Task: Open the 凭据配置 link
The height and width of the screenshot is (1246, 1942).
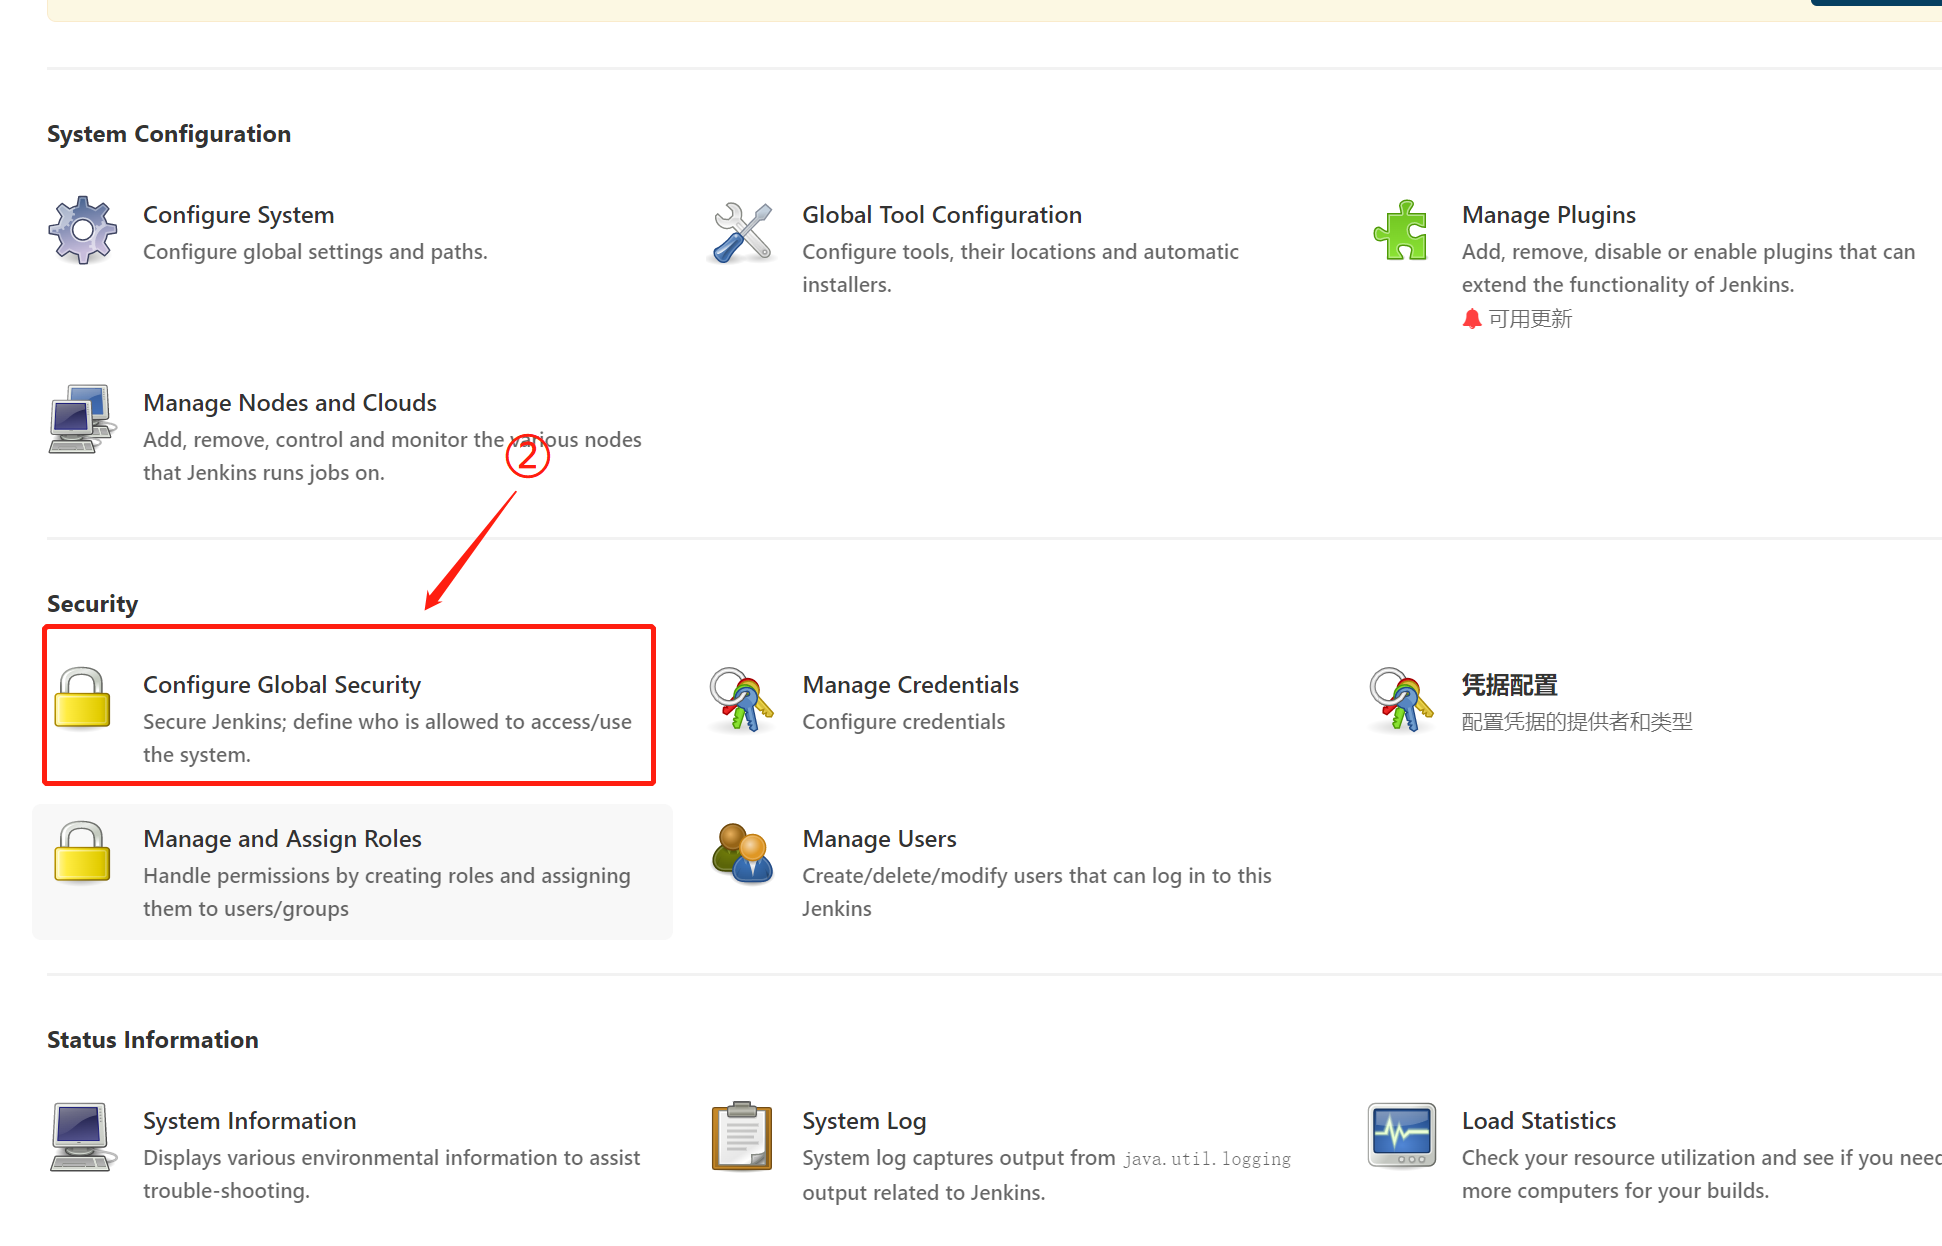Action: [x=1510, y=685]
